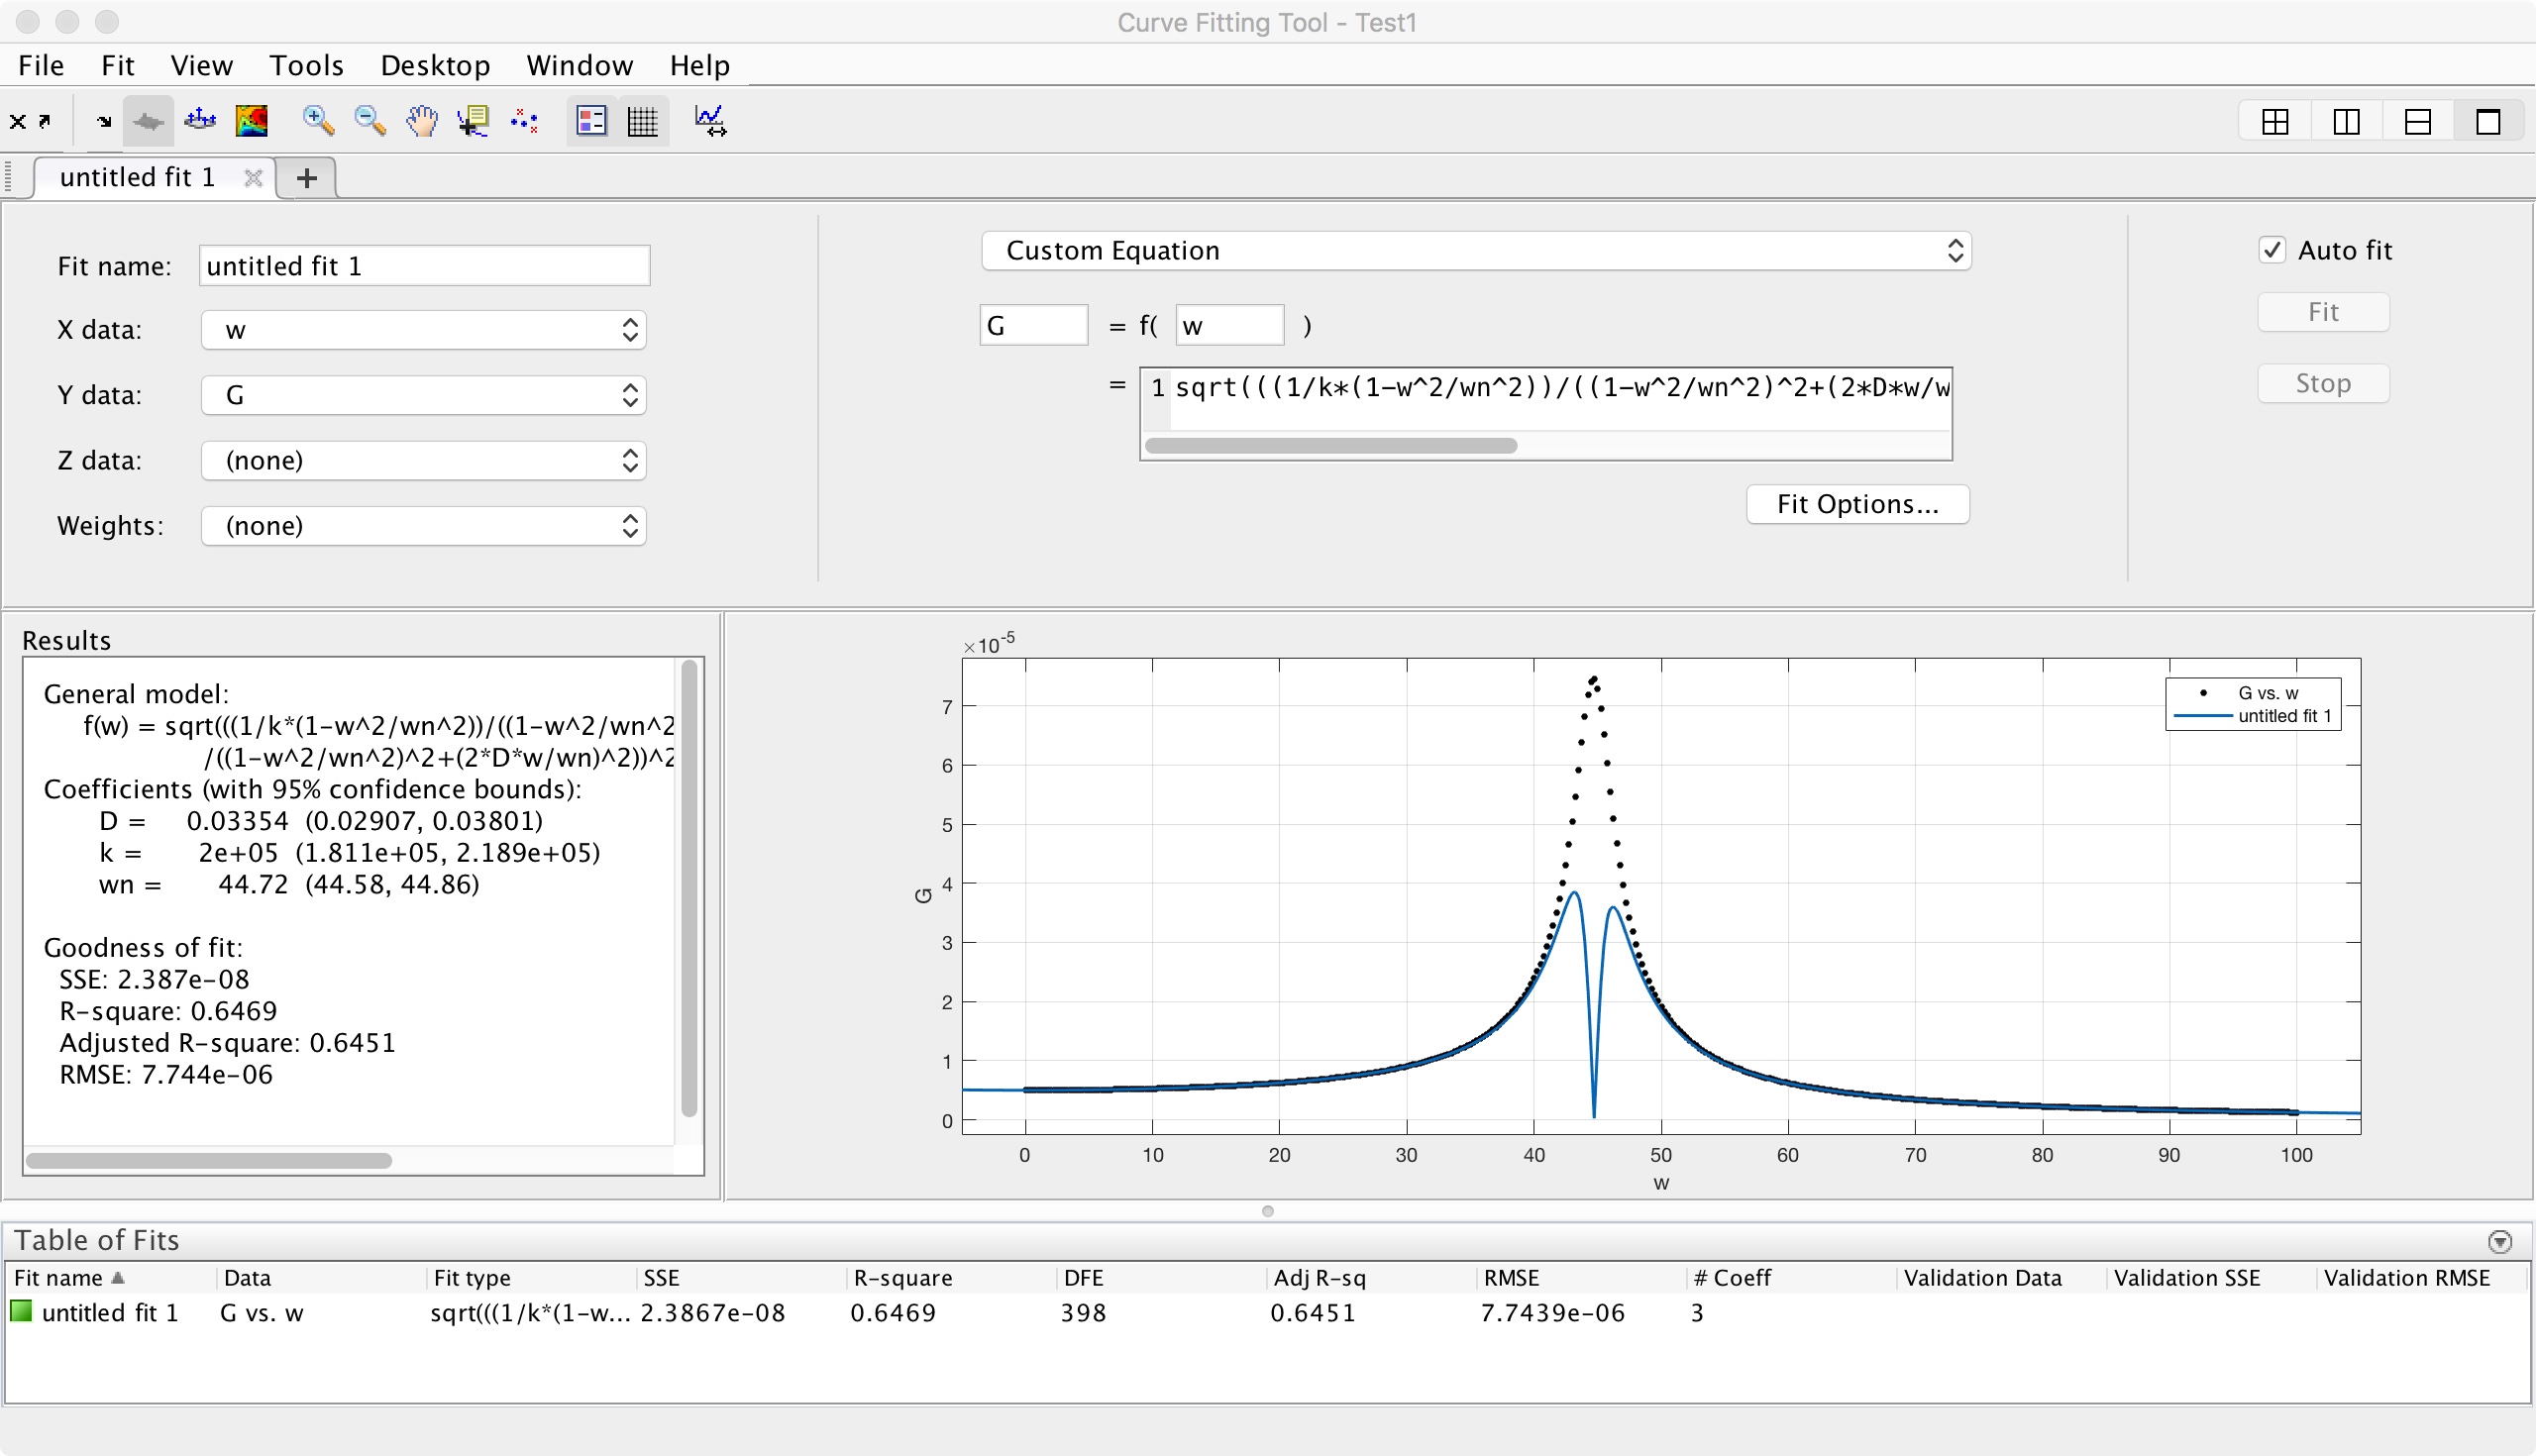Select the Zoom Out magnifier tool
2536x1456 pixels.
click(370, 121)
